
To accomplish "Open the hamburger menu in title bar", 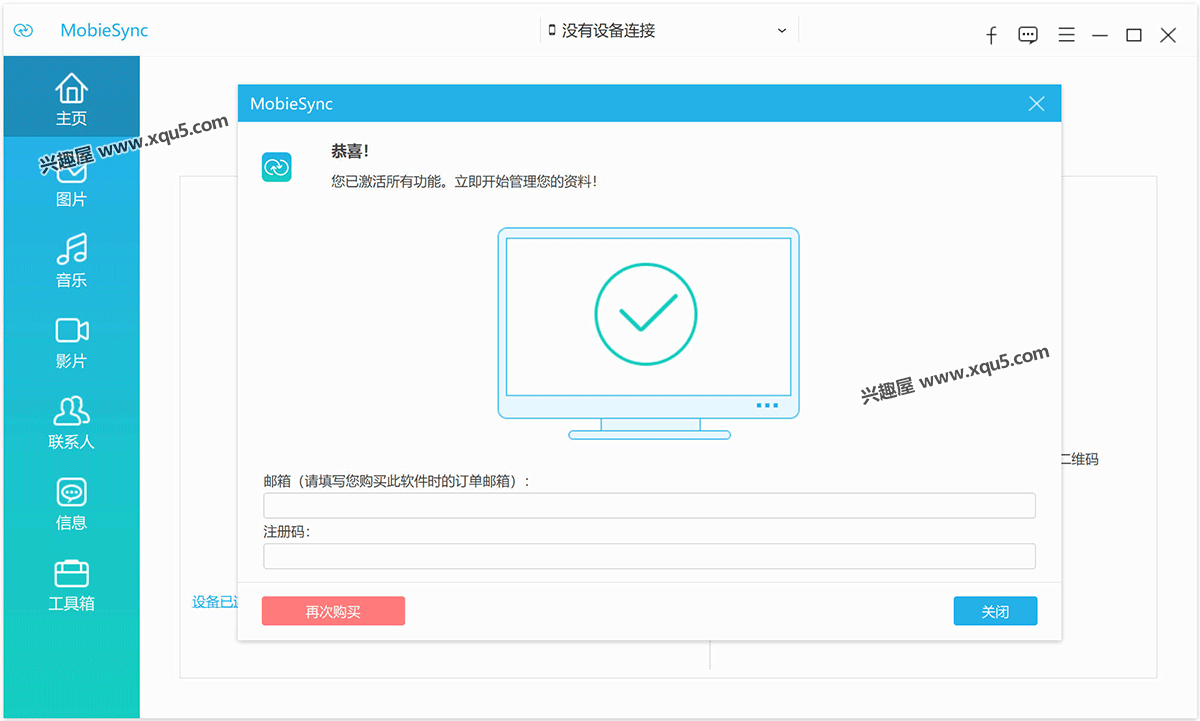I will point(1067,35).
